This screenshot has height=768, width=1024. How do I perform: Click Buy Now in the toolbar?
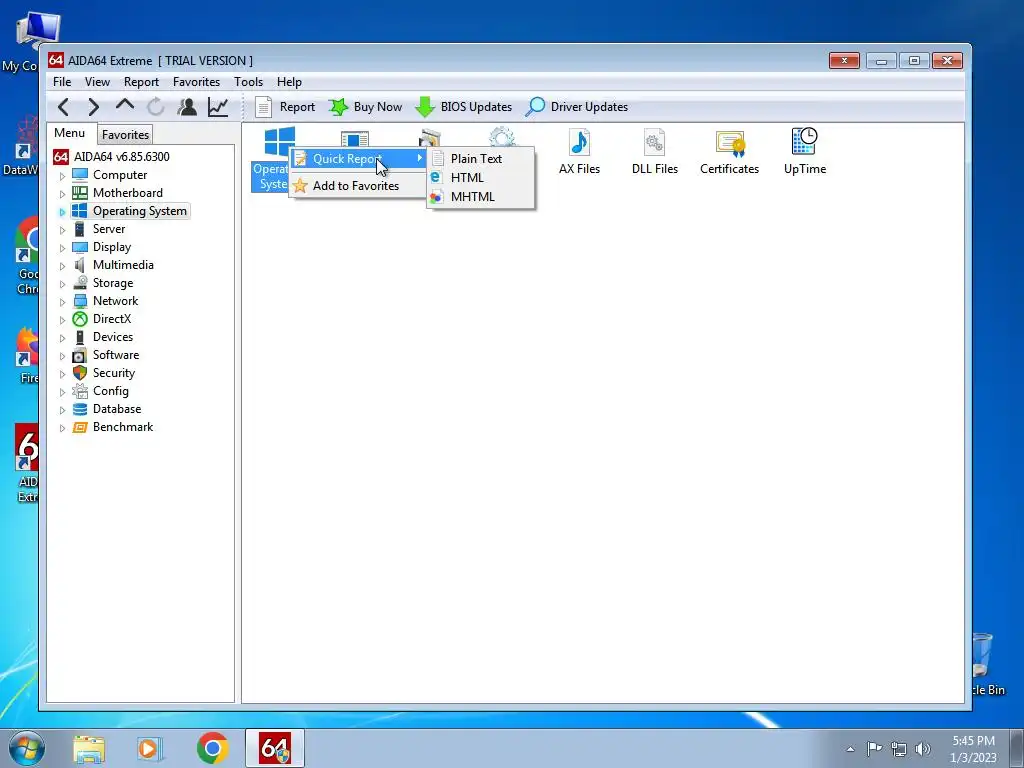pyautogui.click(x=365, y=107)
